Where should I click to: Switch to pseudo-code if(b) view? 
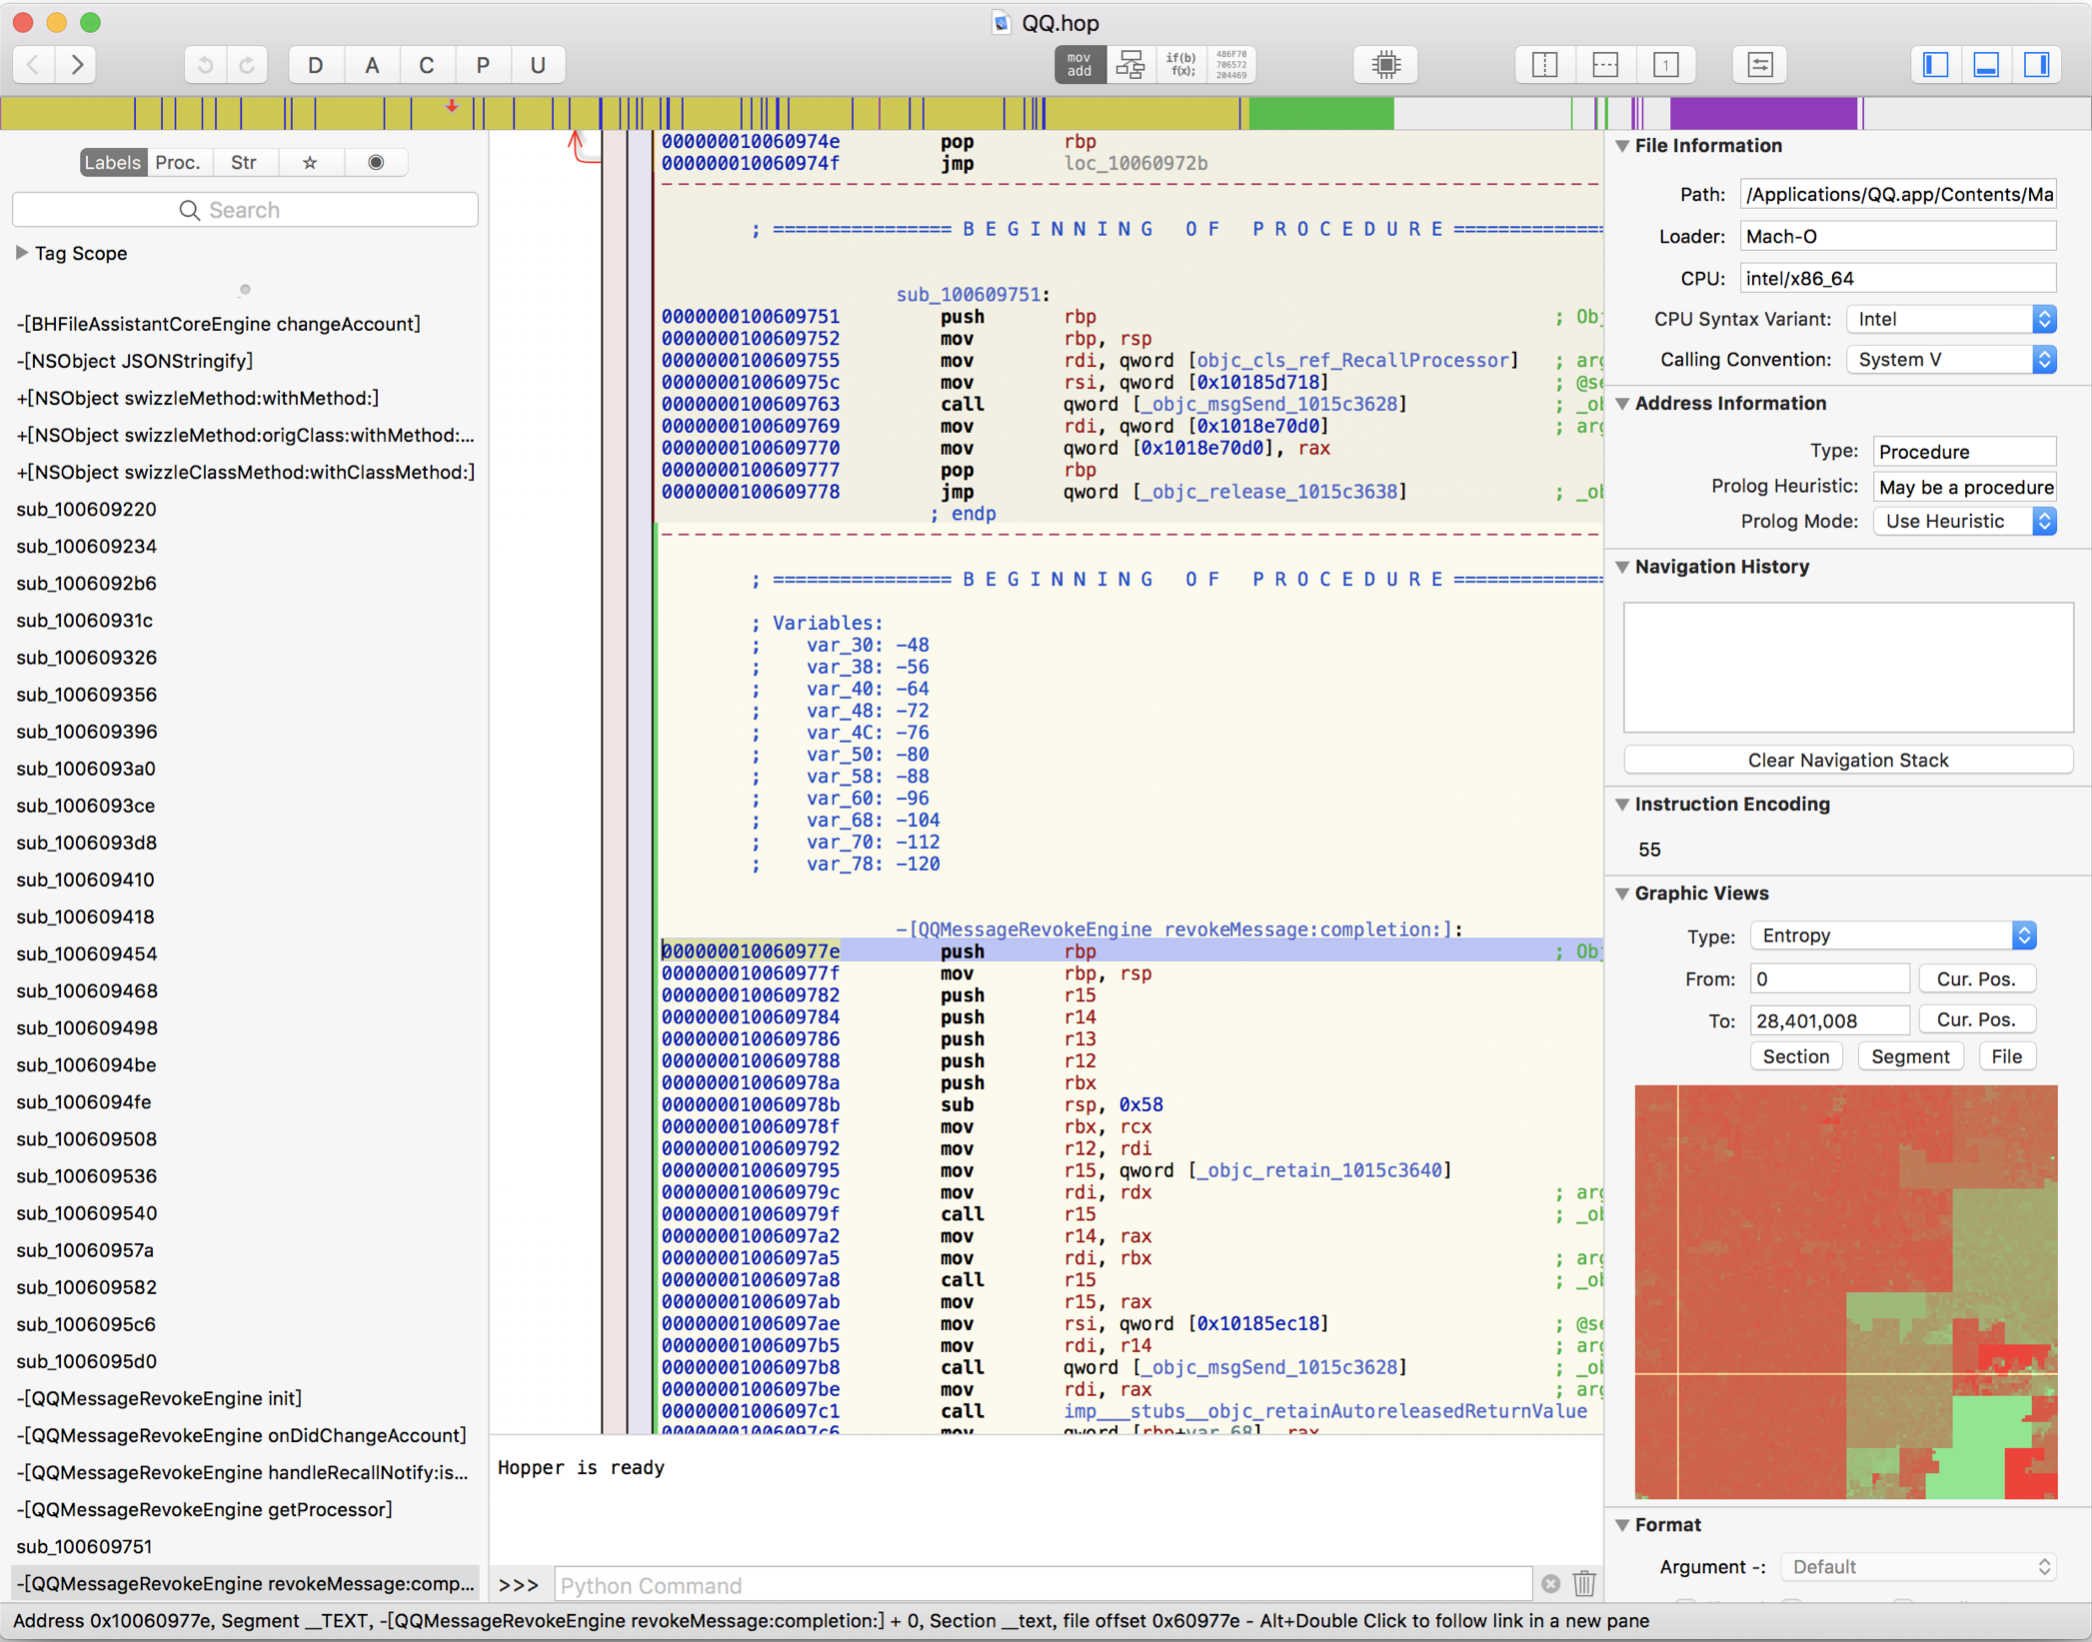[1181, 65]
